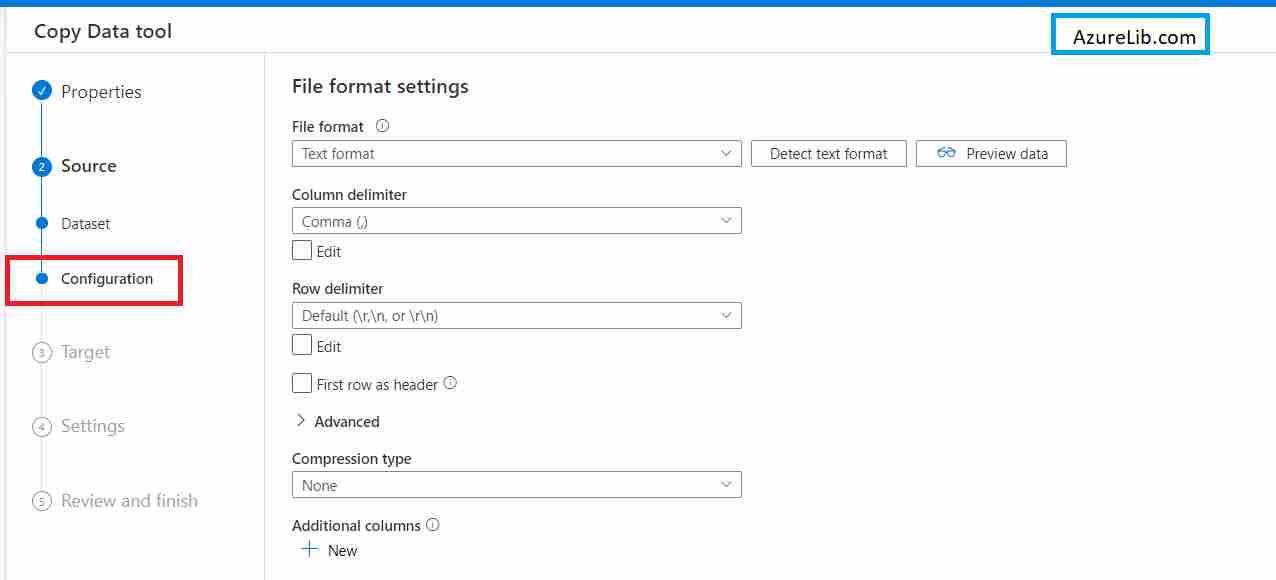Image resolution: width=1276 pixels, height=580 pixels.
Task: Open the File format dropdown
Action: [x=517, y=153]
